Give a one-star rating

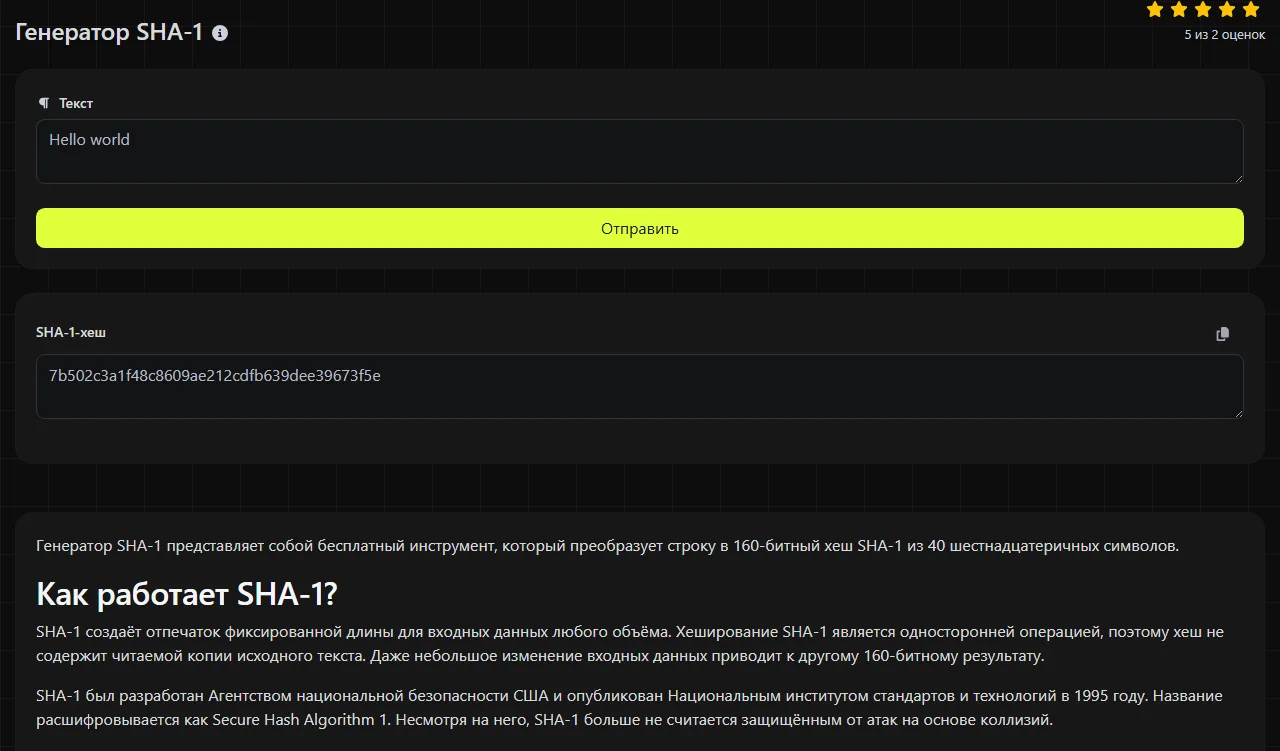point(1155,10)
